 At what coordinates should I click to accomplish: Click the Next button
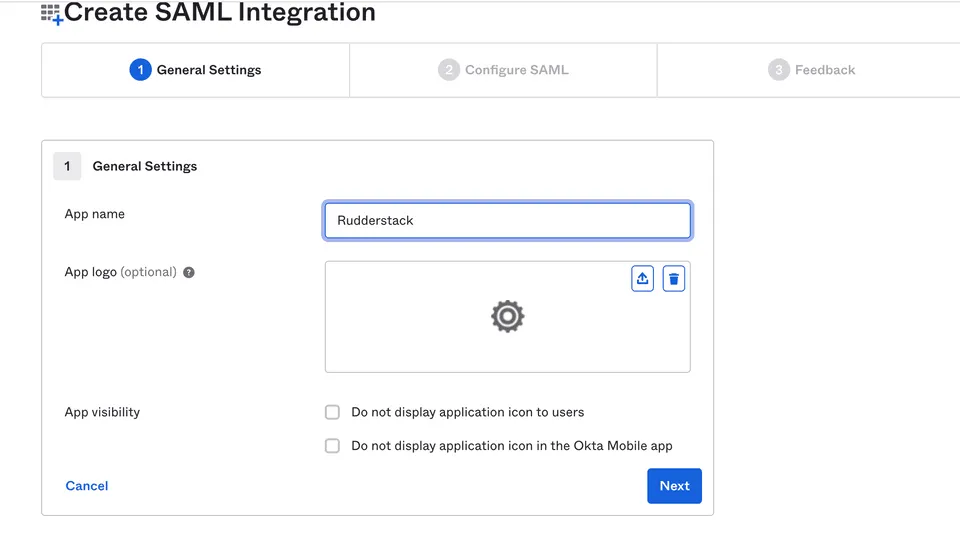[674, 486]
